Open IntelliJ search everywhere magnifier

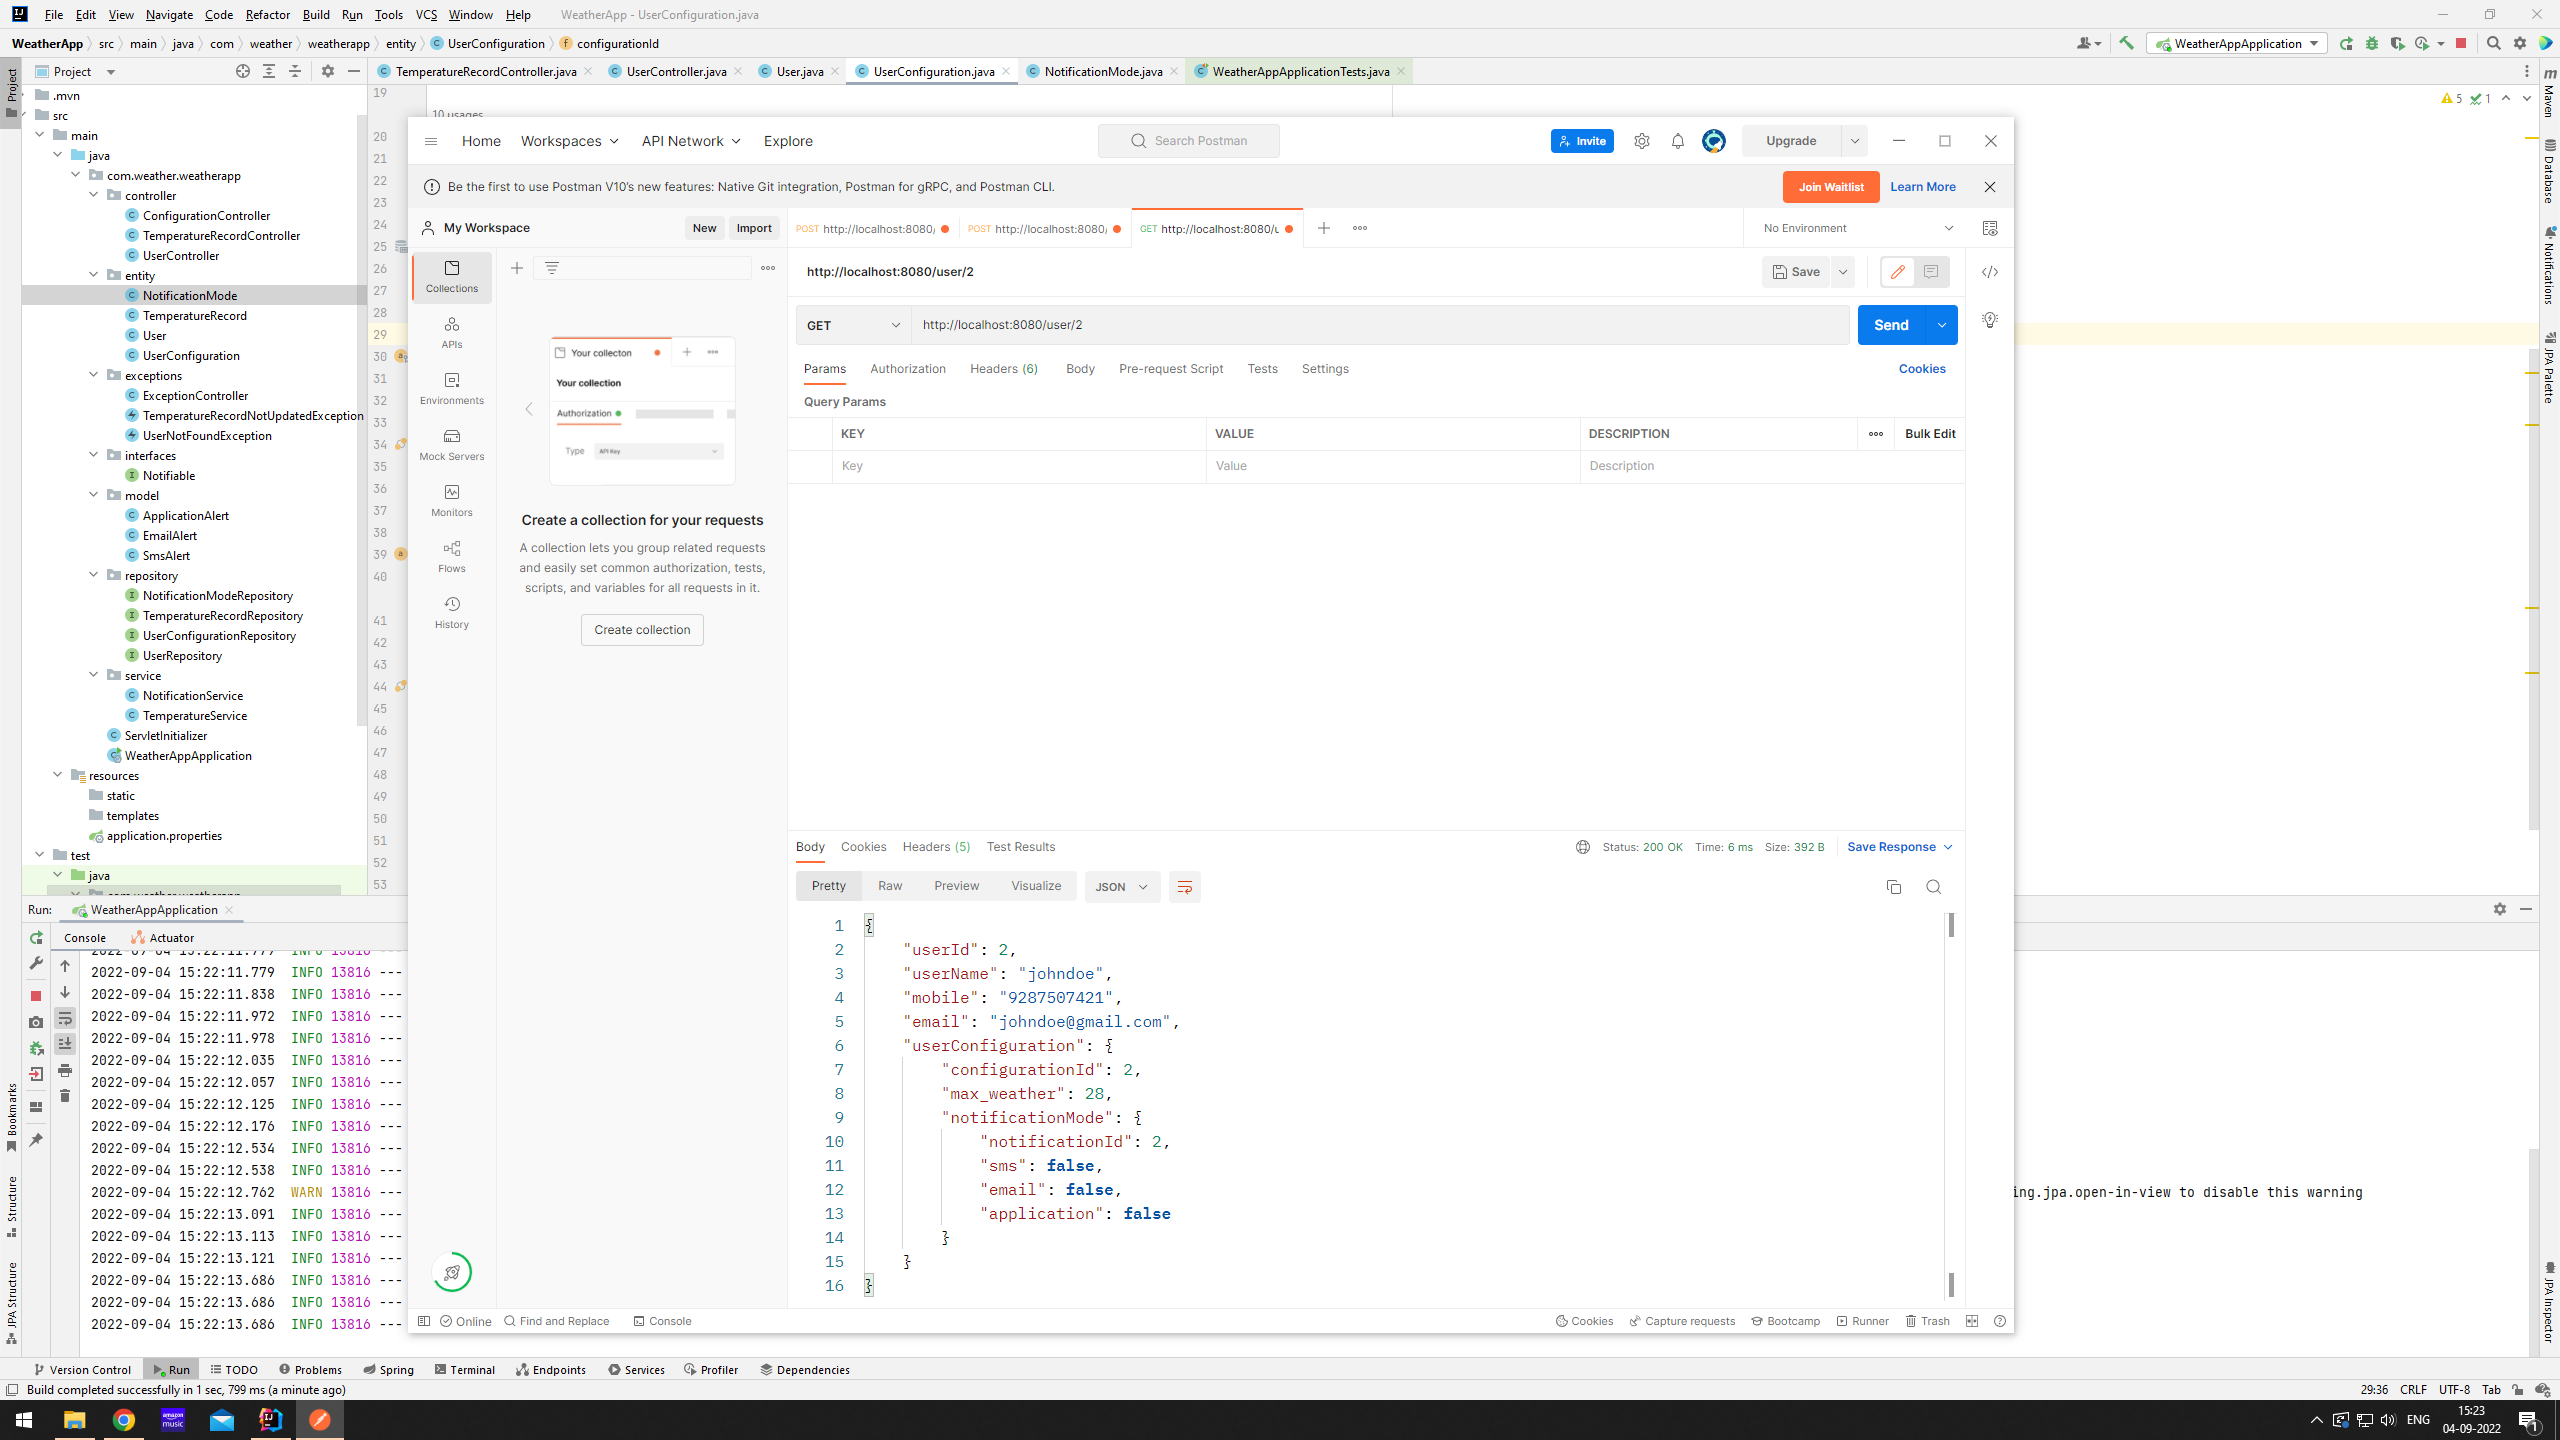pyautogui.click(x=2494, y=43)
